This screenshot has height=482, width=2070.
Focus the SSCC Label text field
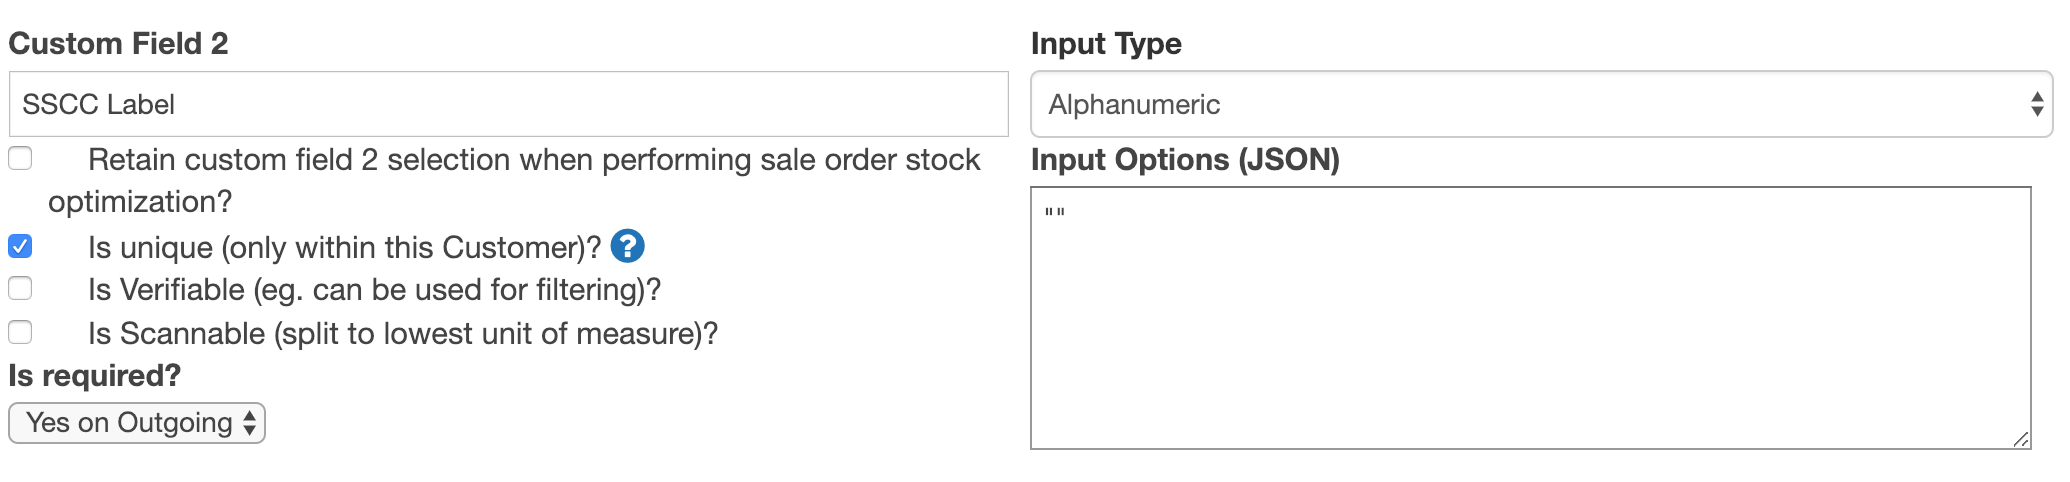(508, 104)
